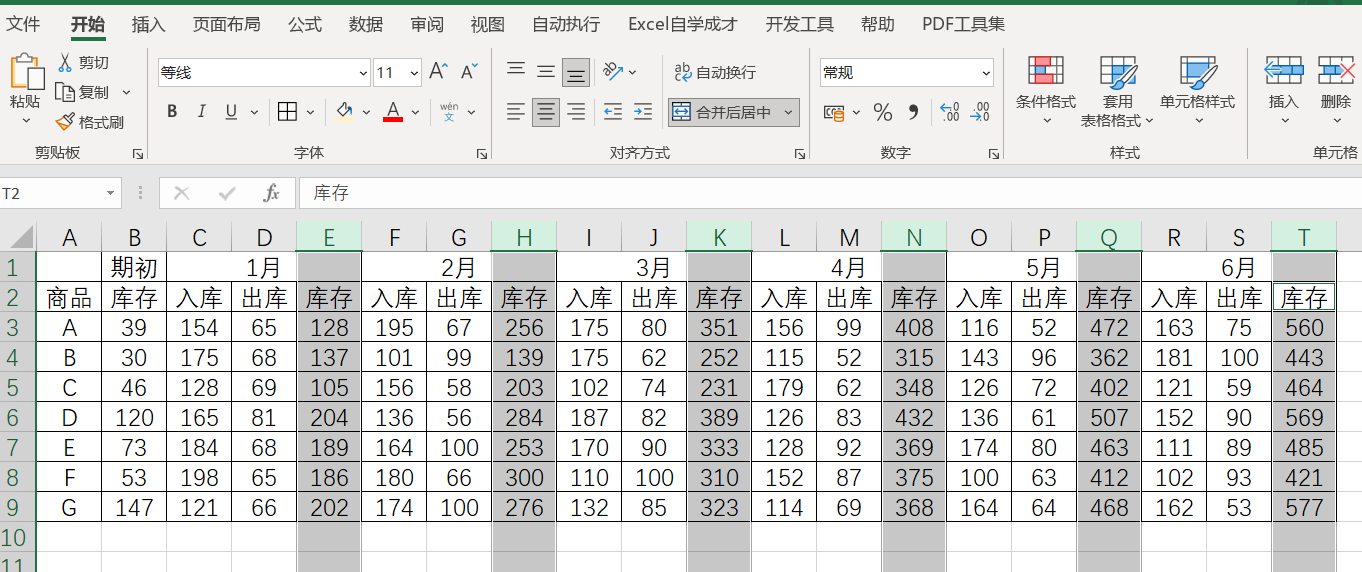This screenshot has width=1362, height=572.
Task: Apply percent style
Action: pyautogui.click(x=882, y=112)
